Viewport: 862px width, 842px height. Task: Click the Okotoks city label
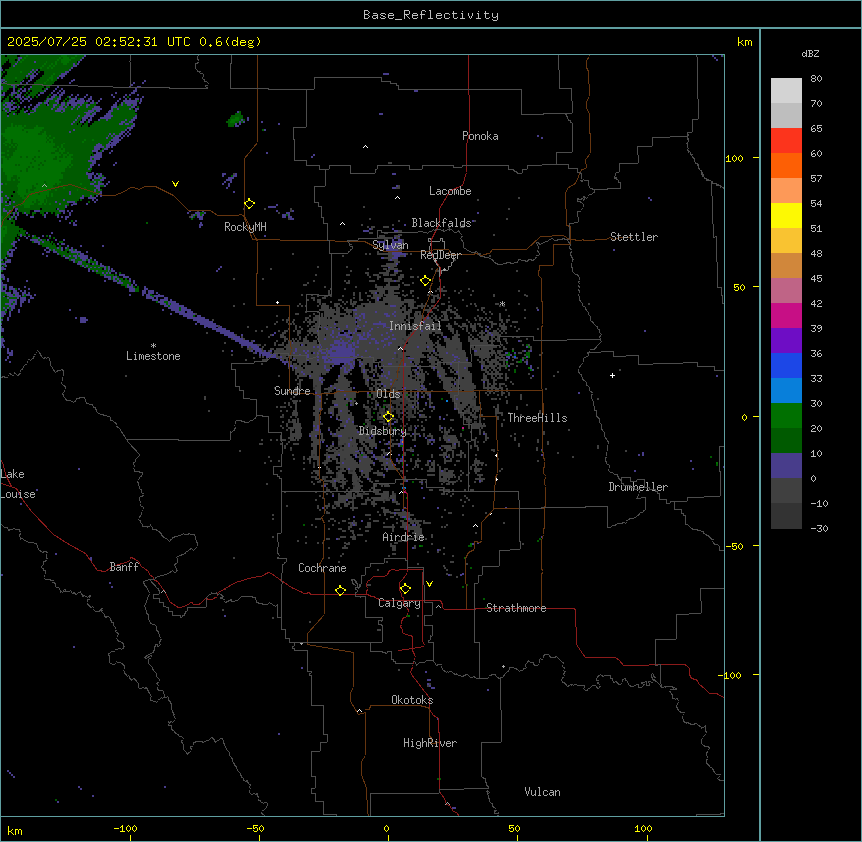(x=412, y=700)
